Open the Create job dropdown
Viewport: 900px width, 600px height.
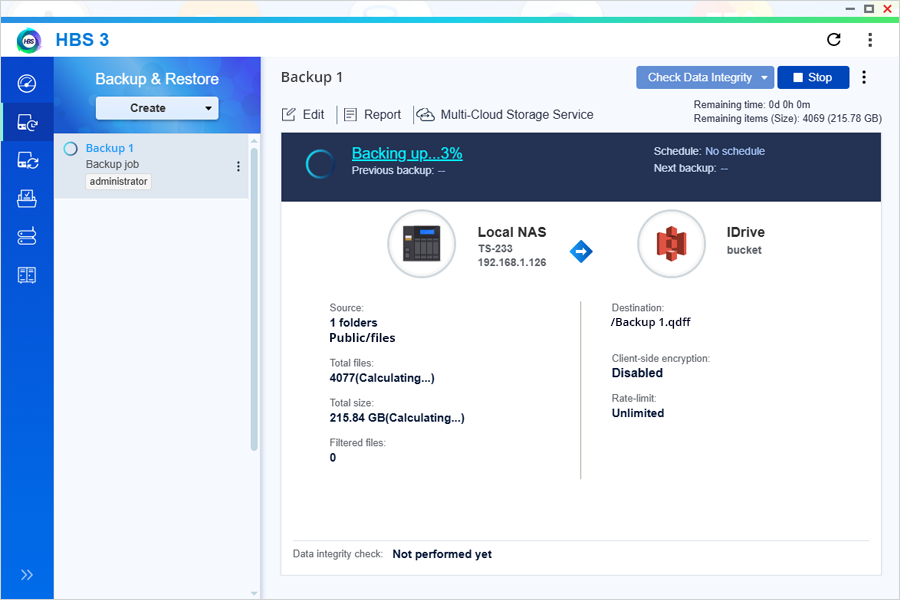[157, 108]
